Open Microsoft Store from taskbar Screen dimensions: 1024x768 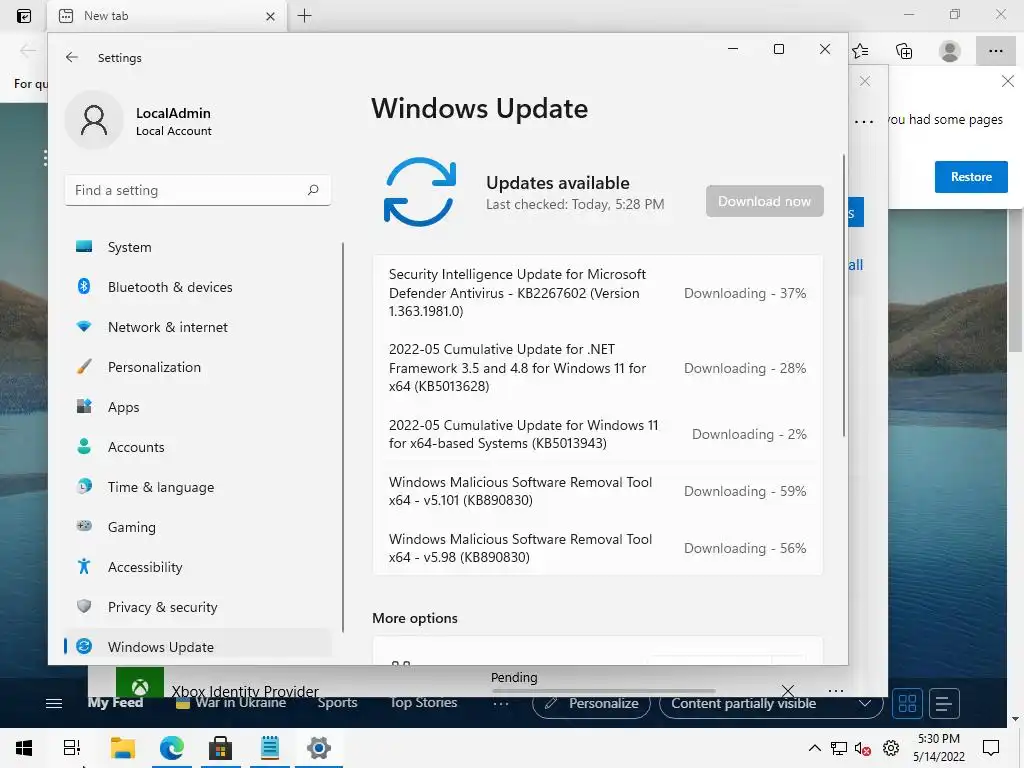coord(221,748)
